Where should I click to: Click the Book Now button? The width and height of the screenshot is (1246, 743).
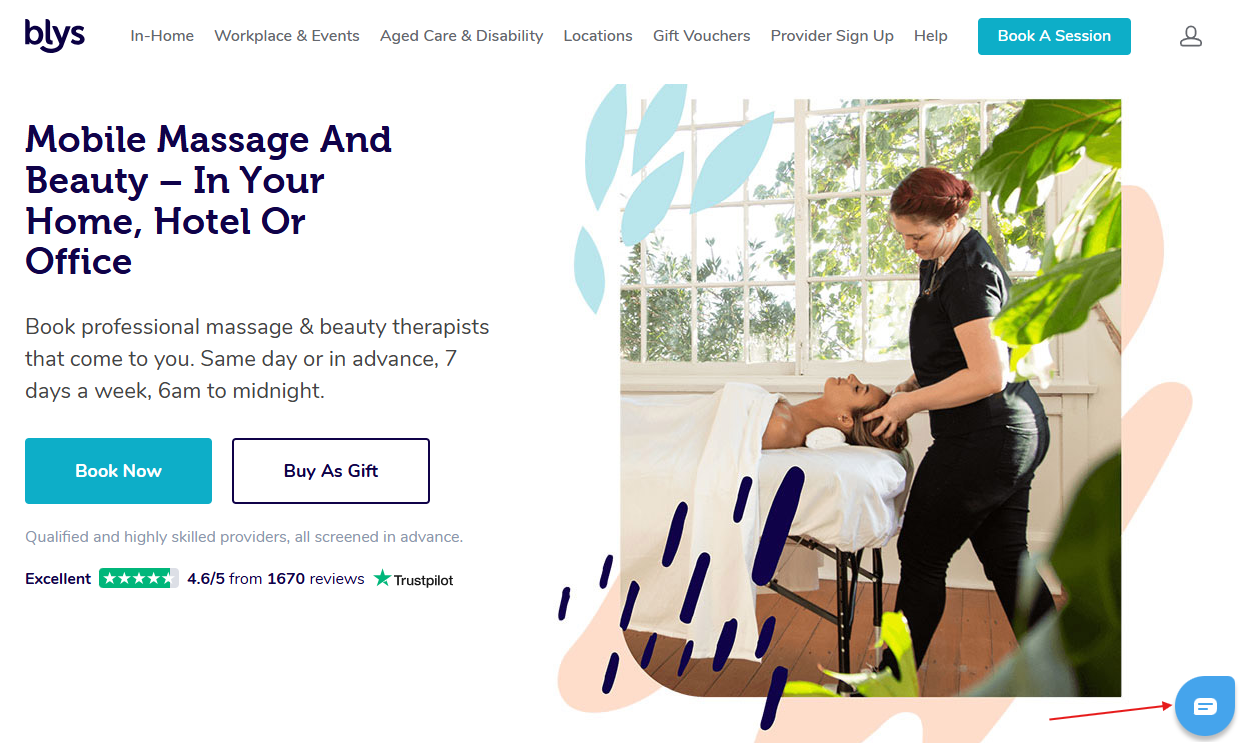(x=118, y=471)
